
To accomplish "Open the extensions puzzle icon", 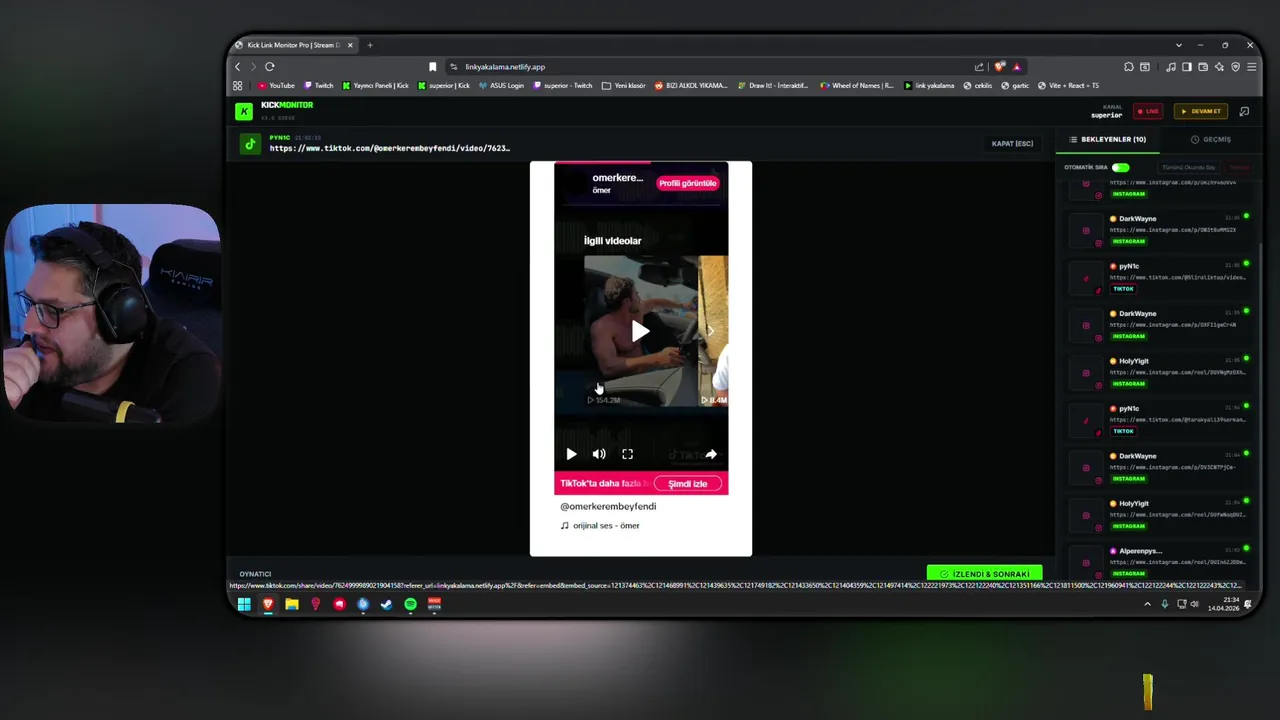I will (1129, 67).
